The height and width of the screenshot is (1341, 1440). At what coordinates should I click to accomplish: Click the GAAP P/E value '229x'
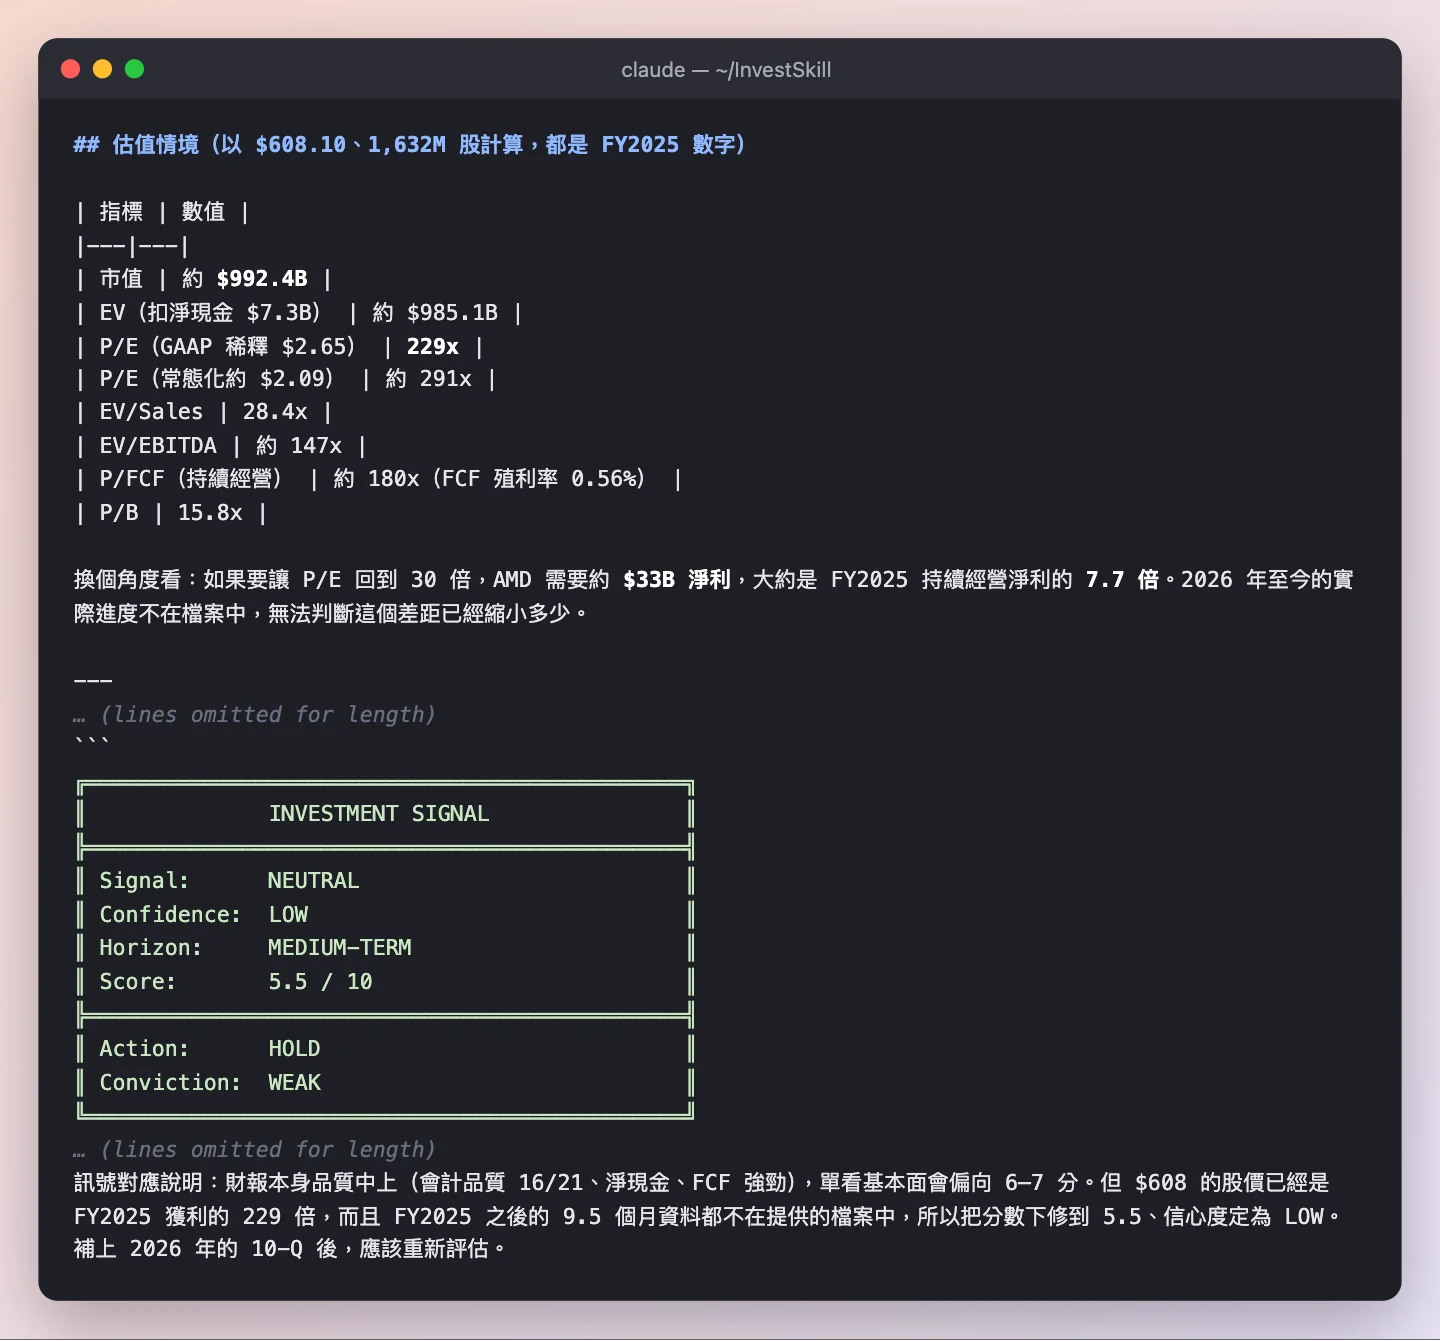point(433,347)
